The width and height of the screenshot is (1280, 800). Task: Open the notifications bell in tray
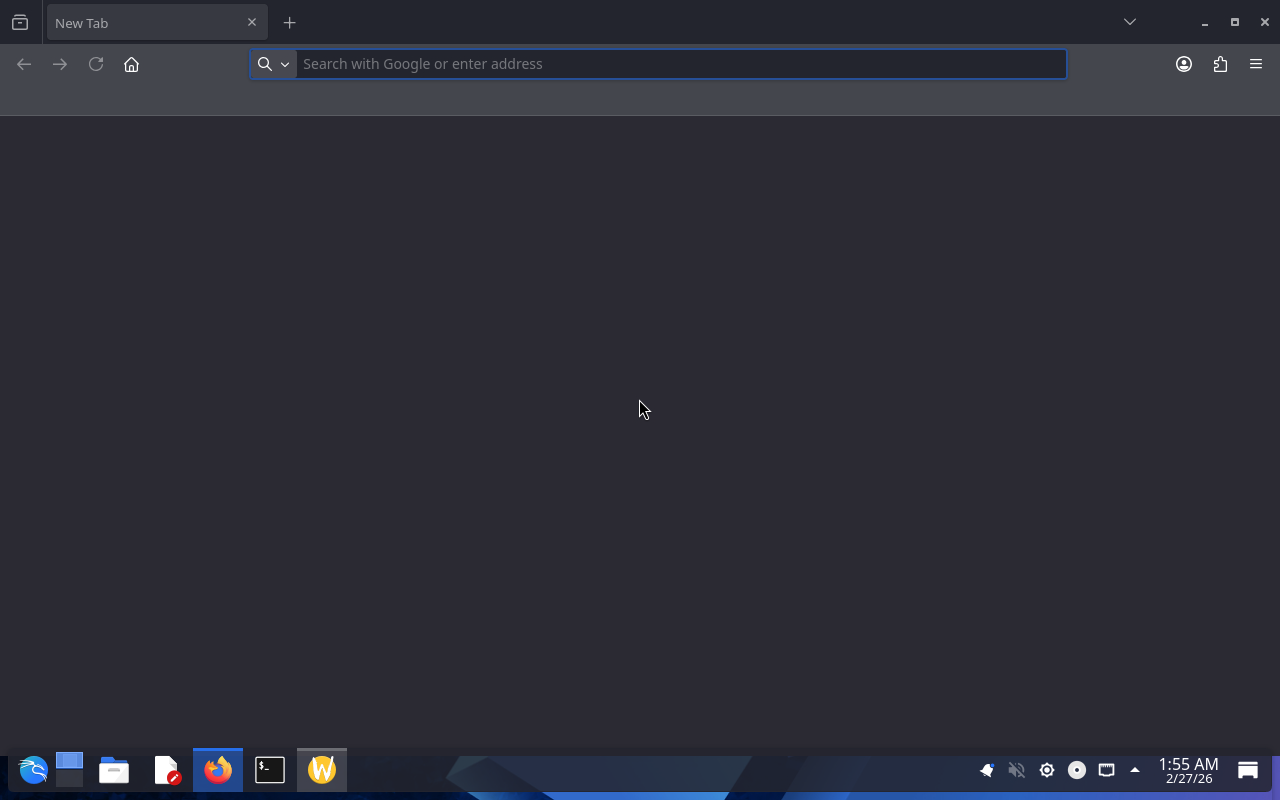tap(987, 770)
